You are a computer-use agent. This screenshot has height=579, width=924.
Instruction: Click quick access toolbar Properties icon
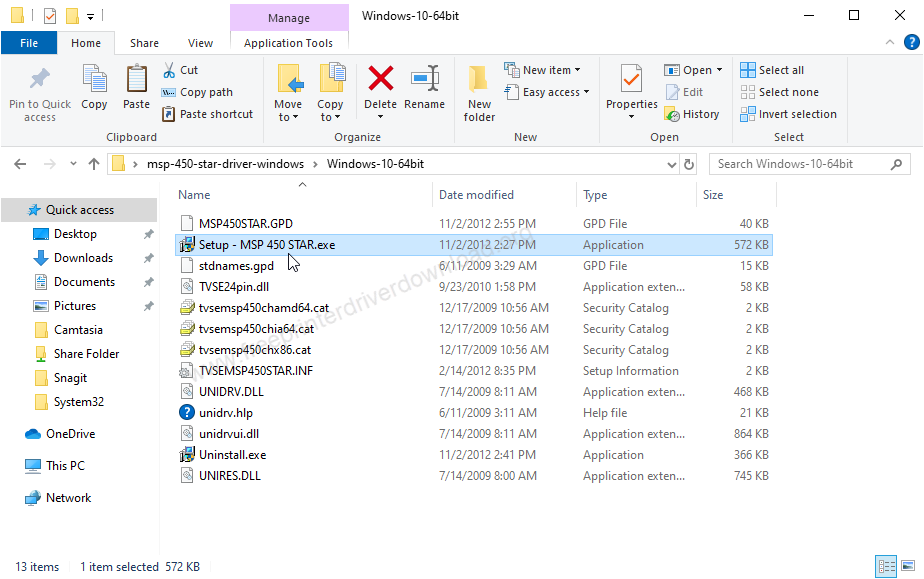[50, 15]
